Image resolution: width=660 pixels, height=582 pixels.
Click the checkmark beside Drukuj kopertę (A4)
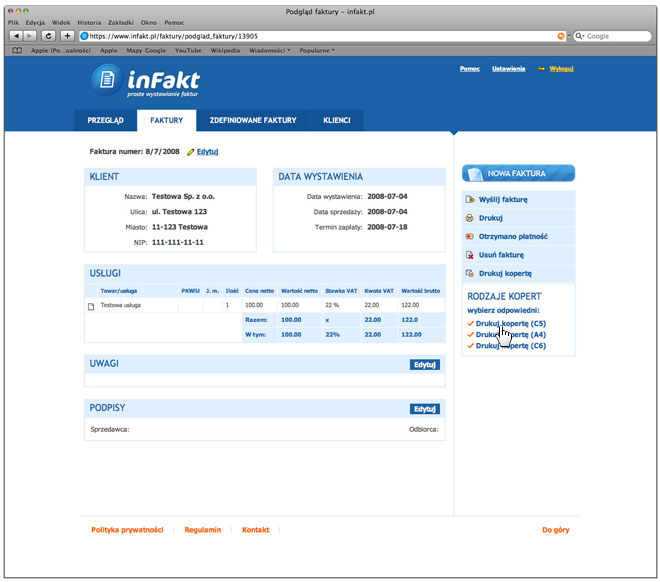coord(471,335)
